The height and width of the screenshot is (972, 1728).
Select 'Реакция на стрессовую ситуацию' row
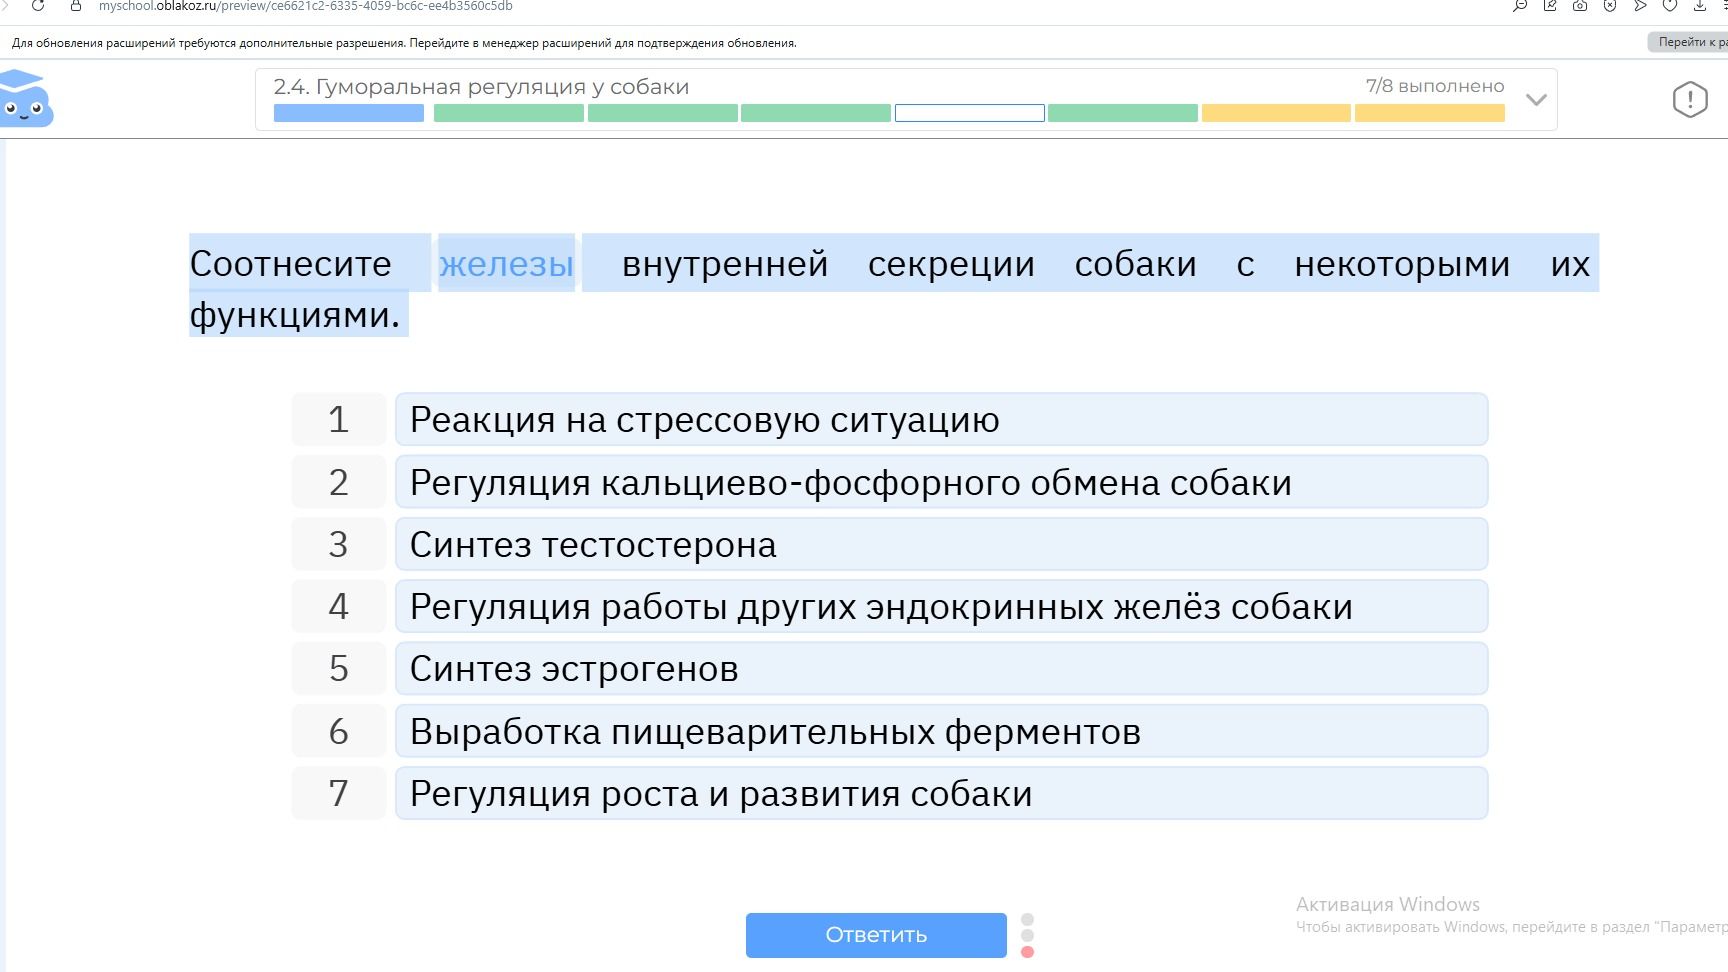pos(941,419)
